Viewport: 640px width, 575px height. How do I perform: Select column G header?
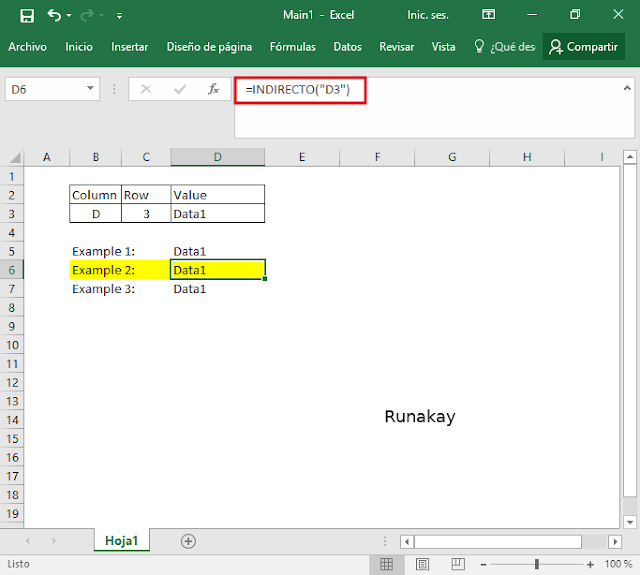452,157
